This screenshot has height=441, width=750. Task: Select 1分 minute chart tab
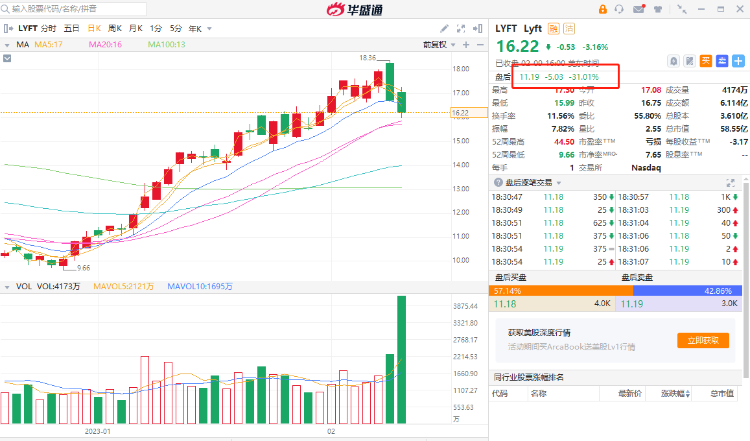click(156, 29)
